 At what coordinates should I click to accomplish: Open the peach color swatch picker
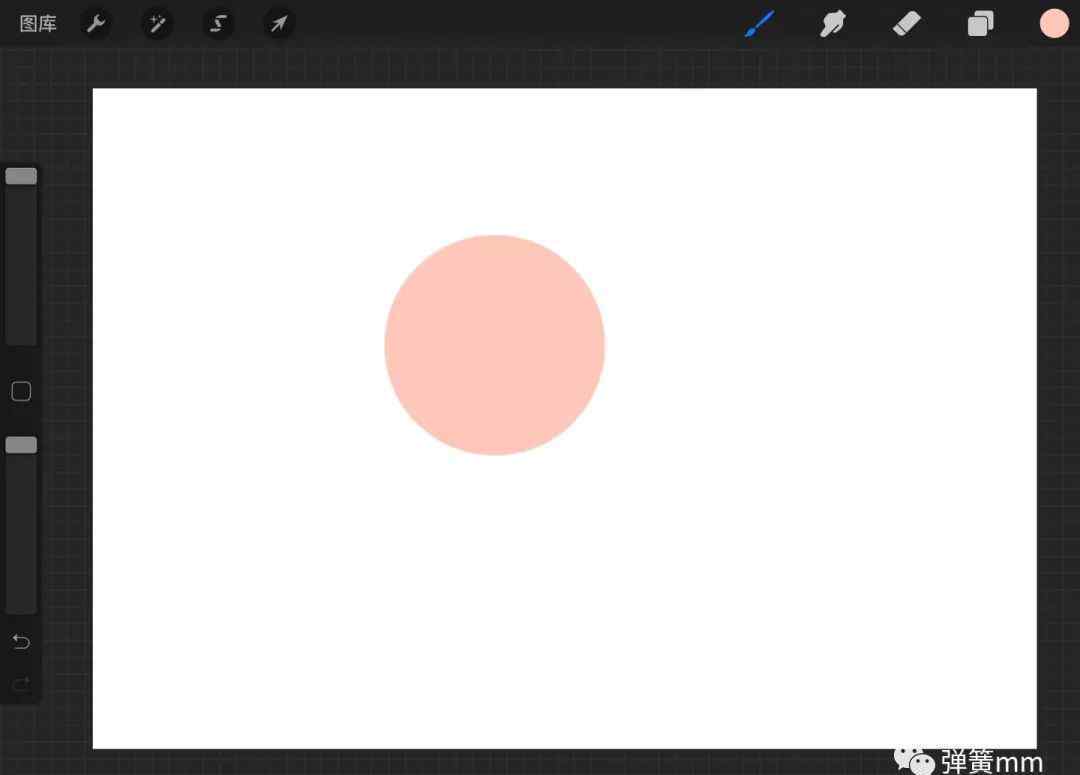pyautogui.click(x=1053, y=24)
